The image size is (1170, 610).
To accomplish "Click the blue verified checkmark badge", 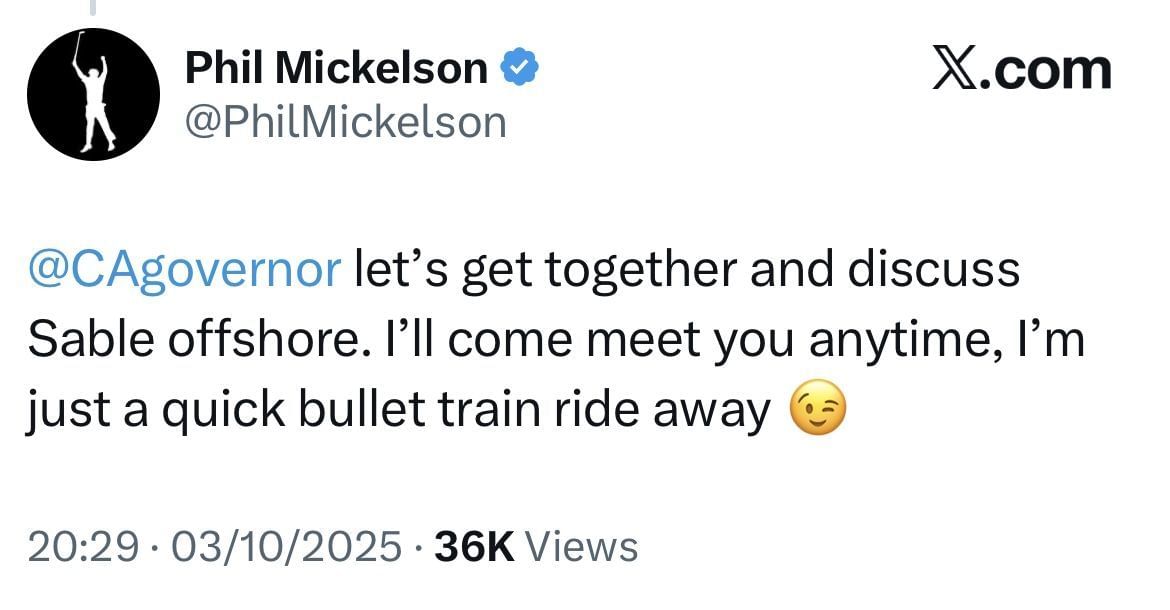I will [520, 68].
